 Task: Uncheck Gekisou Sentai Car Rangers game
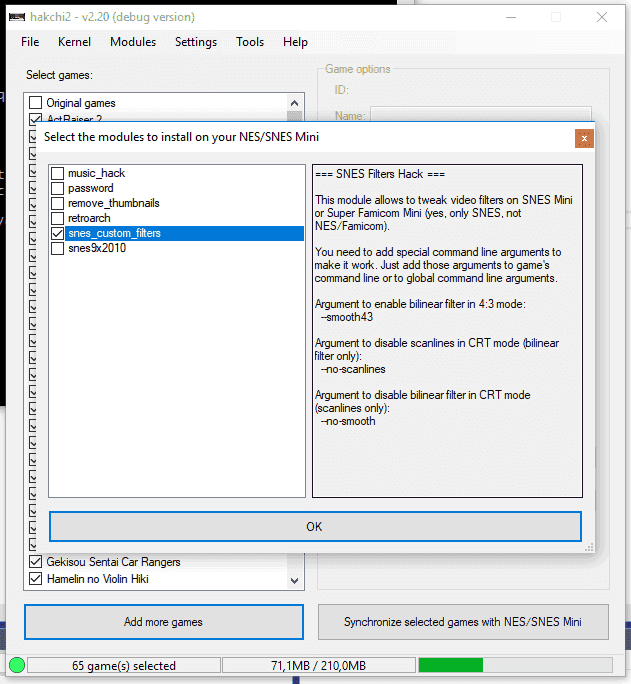(x=35, y=562)
